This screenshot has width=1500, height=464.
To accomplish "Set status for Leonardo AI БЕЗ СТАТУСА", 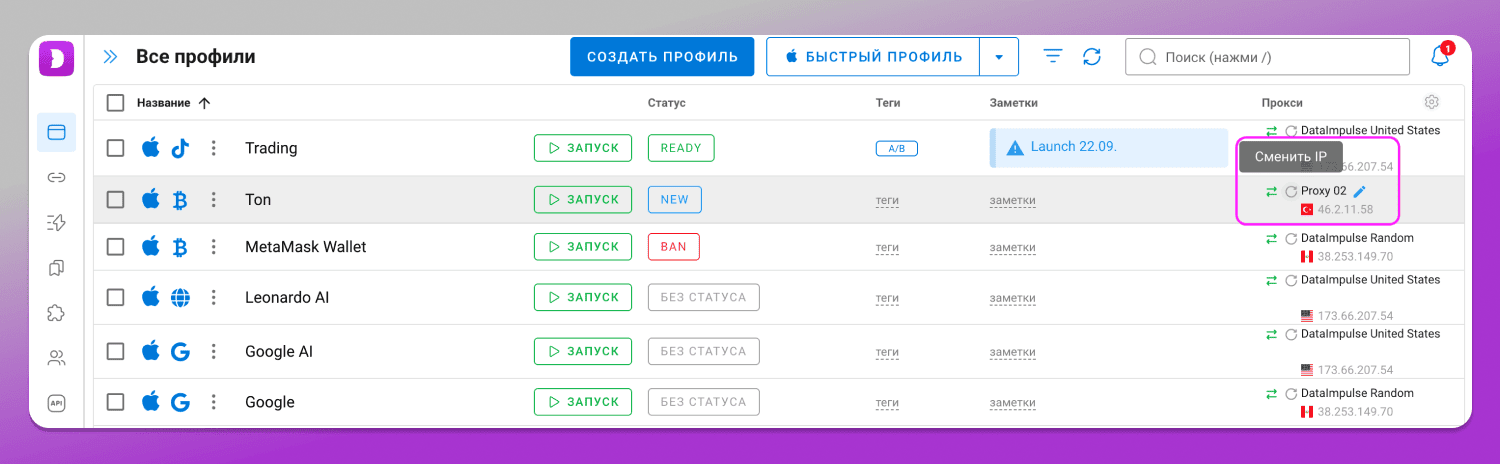I will [x=704, y=297].
